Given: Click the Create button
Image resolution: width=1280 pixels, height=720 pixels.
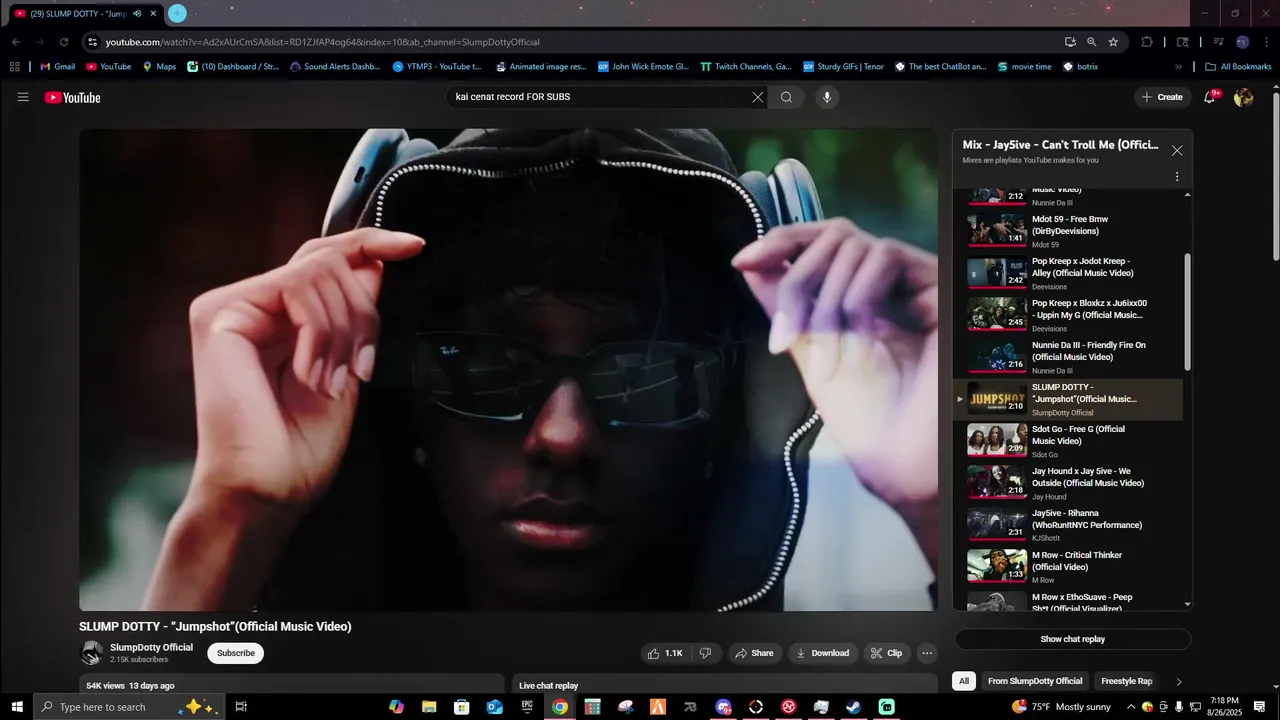Looking at the screenshot, I should click(x=1162, y=97).
